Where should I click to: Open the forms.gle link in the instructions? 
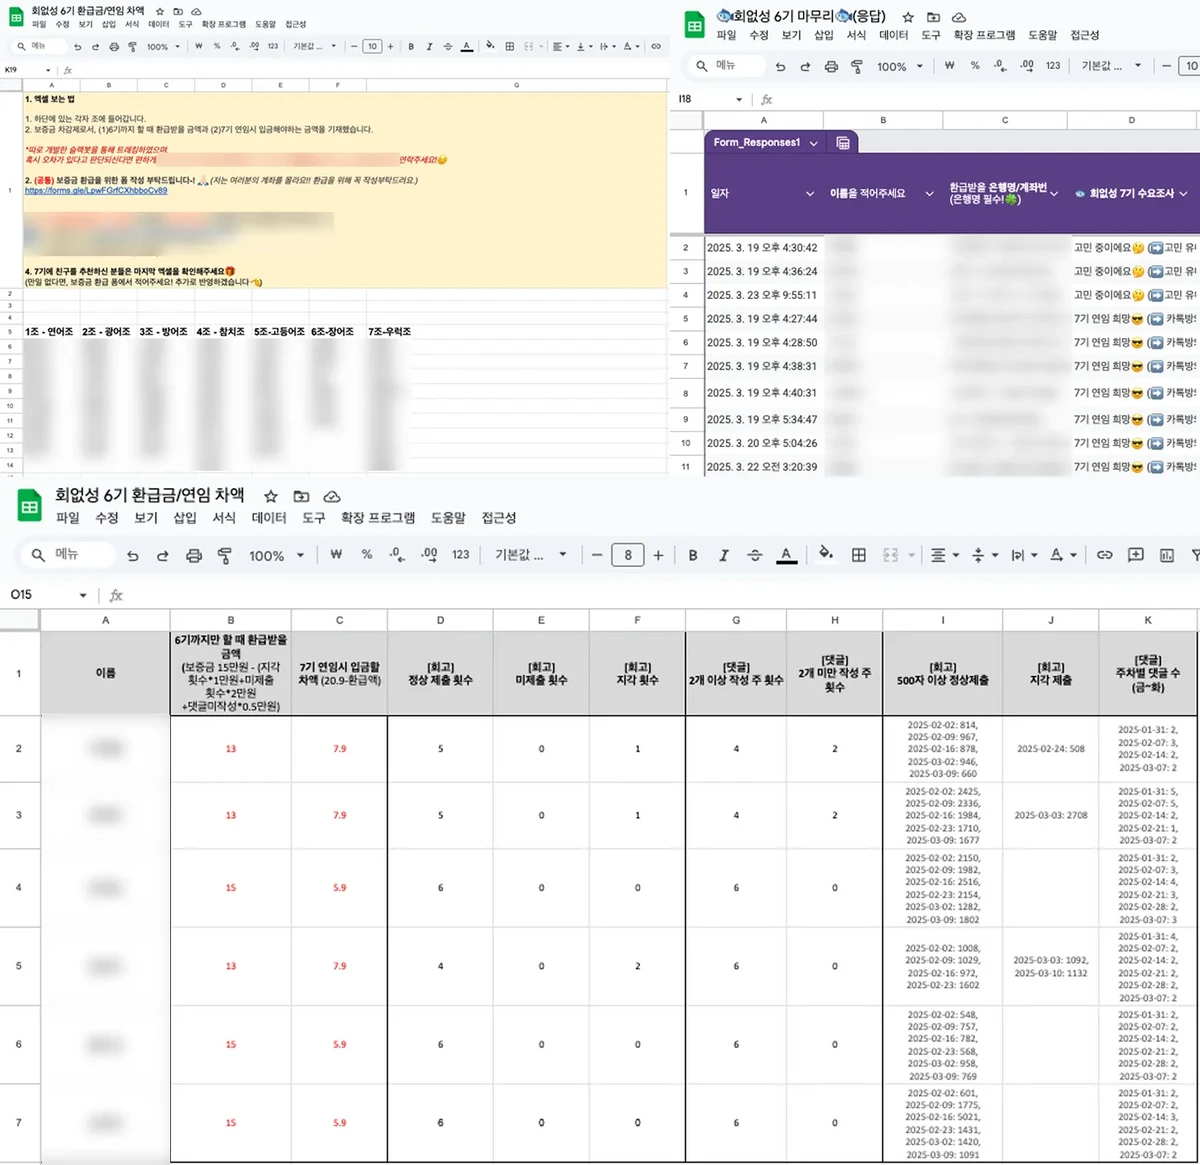96,191
